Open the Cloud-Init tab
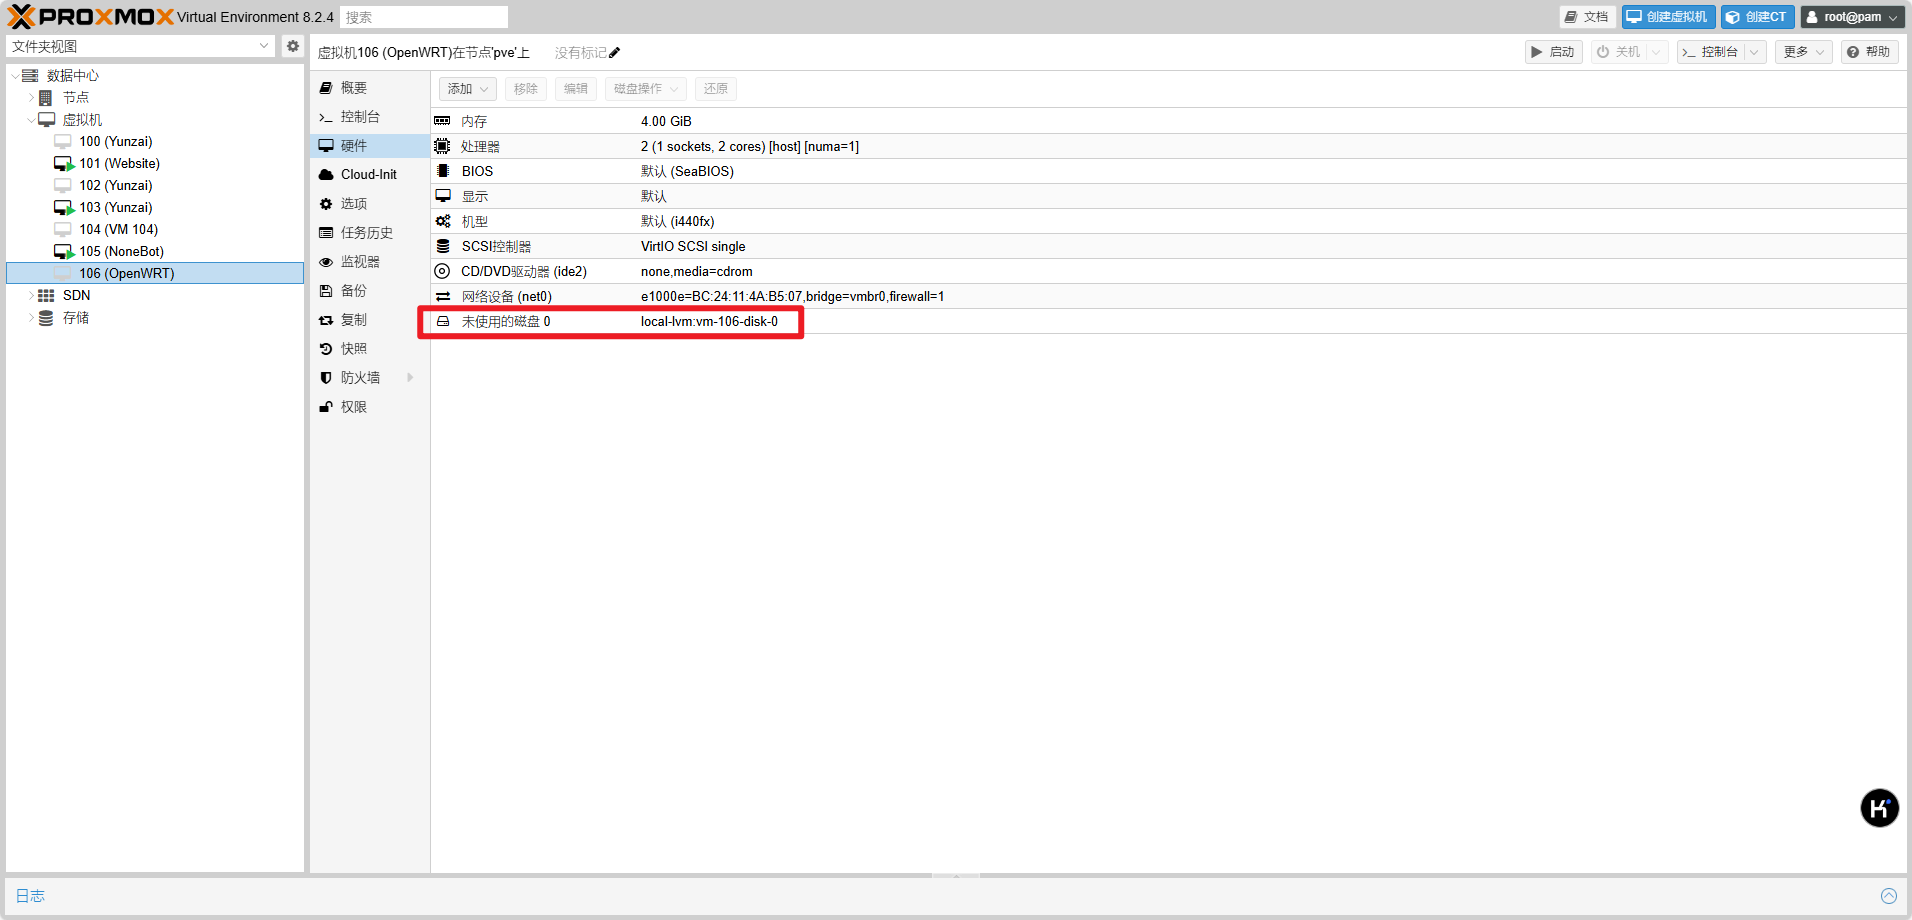This screenshot has width=1912, height=920. (x=368, y=174)
